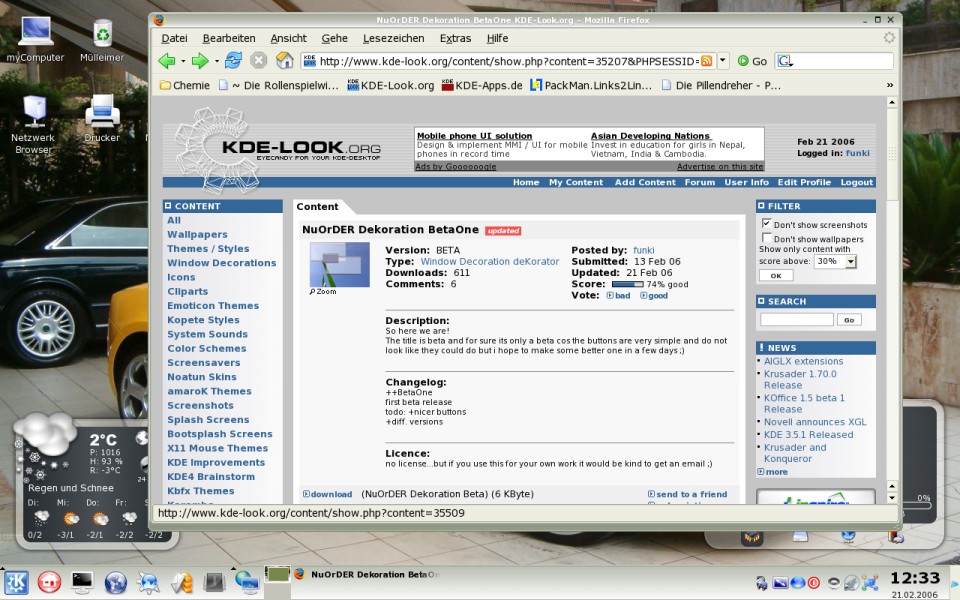This screenshot has width=960, height=600.
Task: Click the desktop pager preview in taskbar
Action: pos(277,574)
